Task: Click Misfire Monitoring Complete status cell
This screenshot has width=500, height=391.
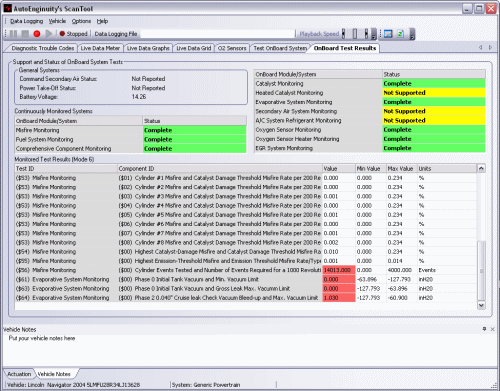Action: (195, 130)
